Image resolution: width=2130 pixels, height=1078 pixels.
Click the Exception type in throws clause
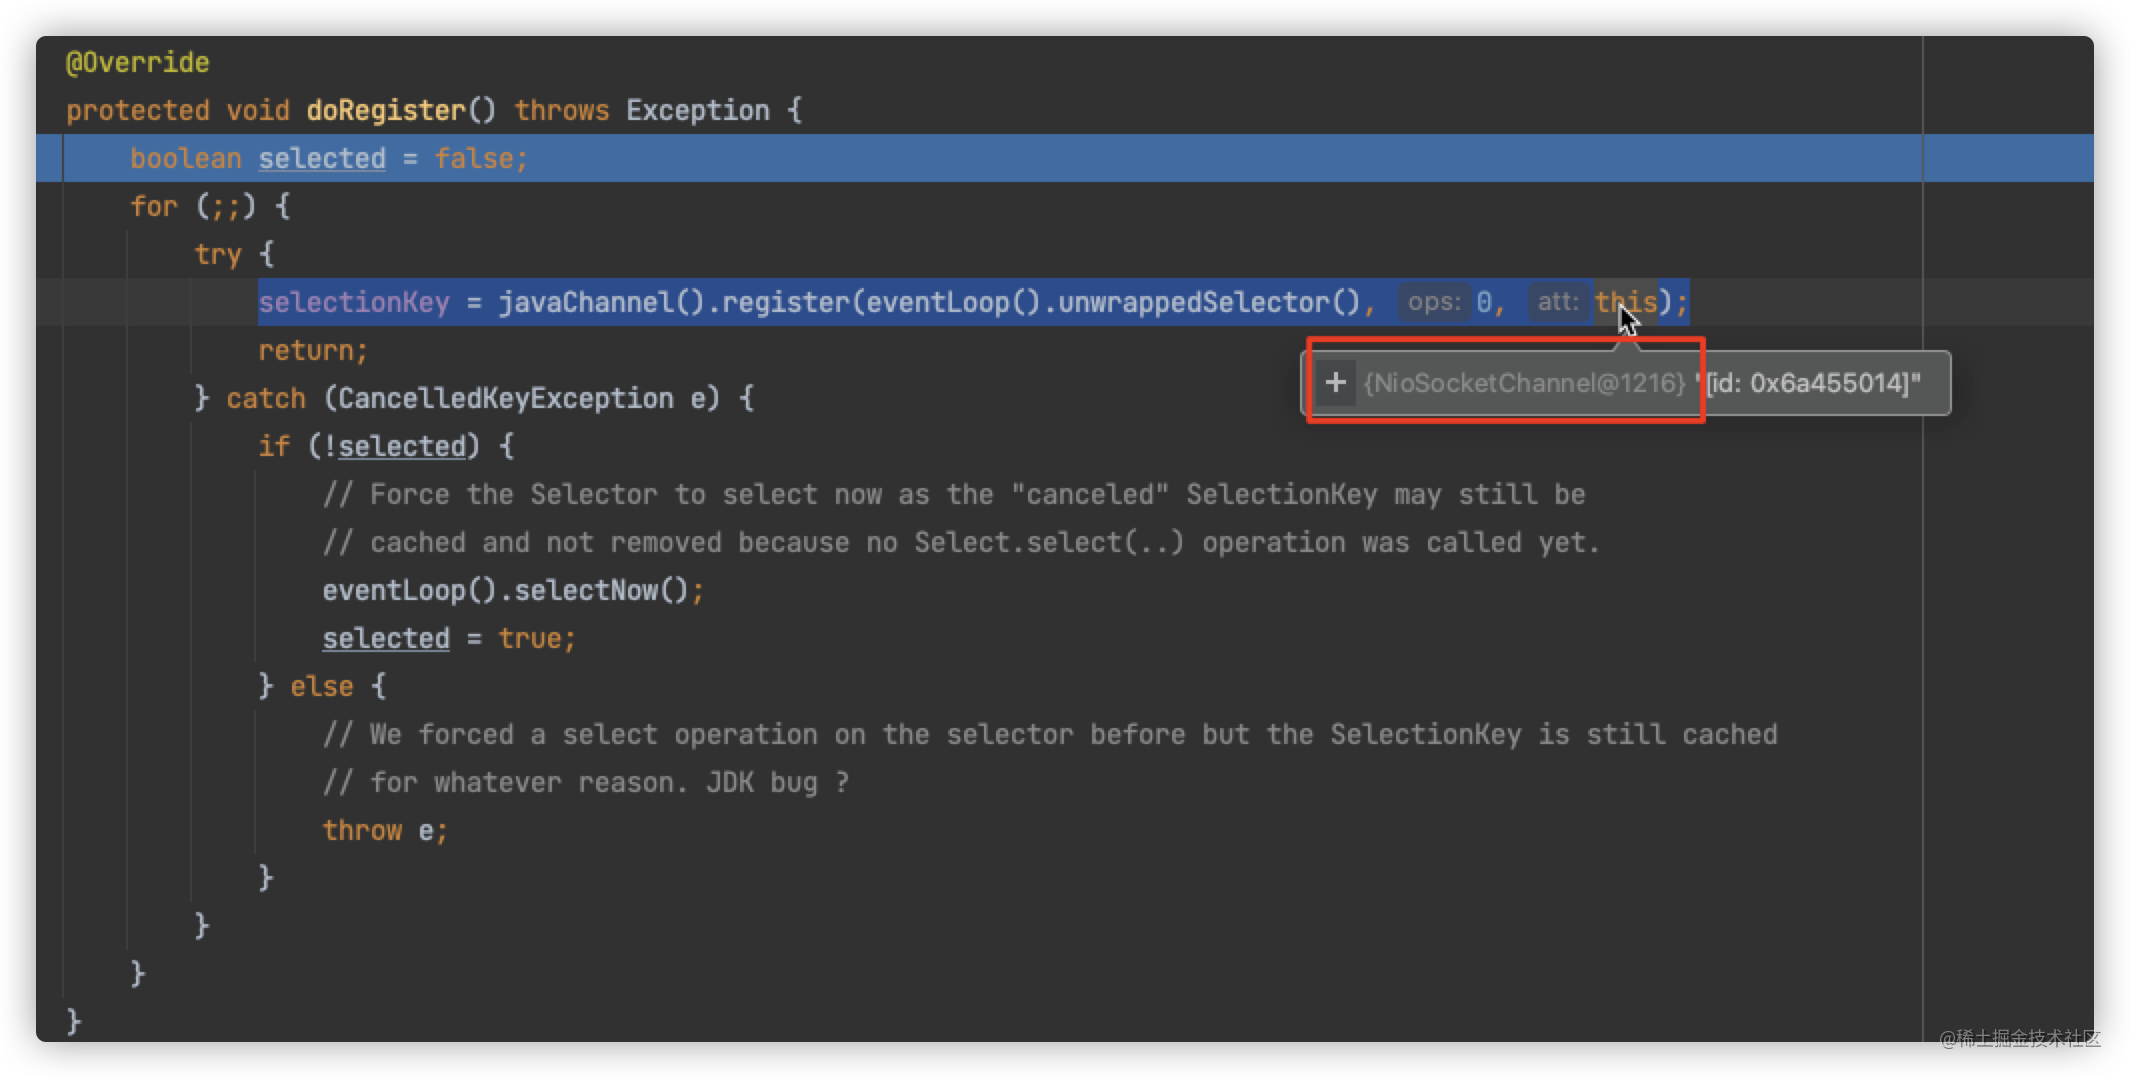point(698,110)
